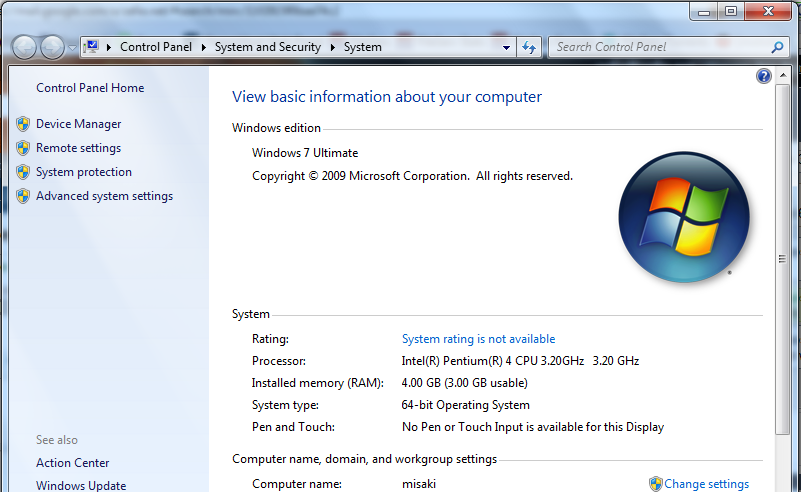
Task: Click the Back navigation arrow button
Action: (24, 47)
